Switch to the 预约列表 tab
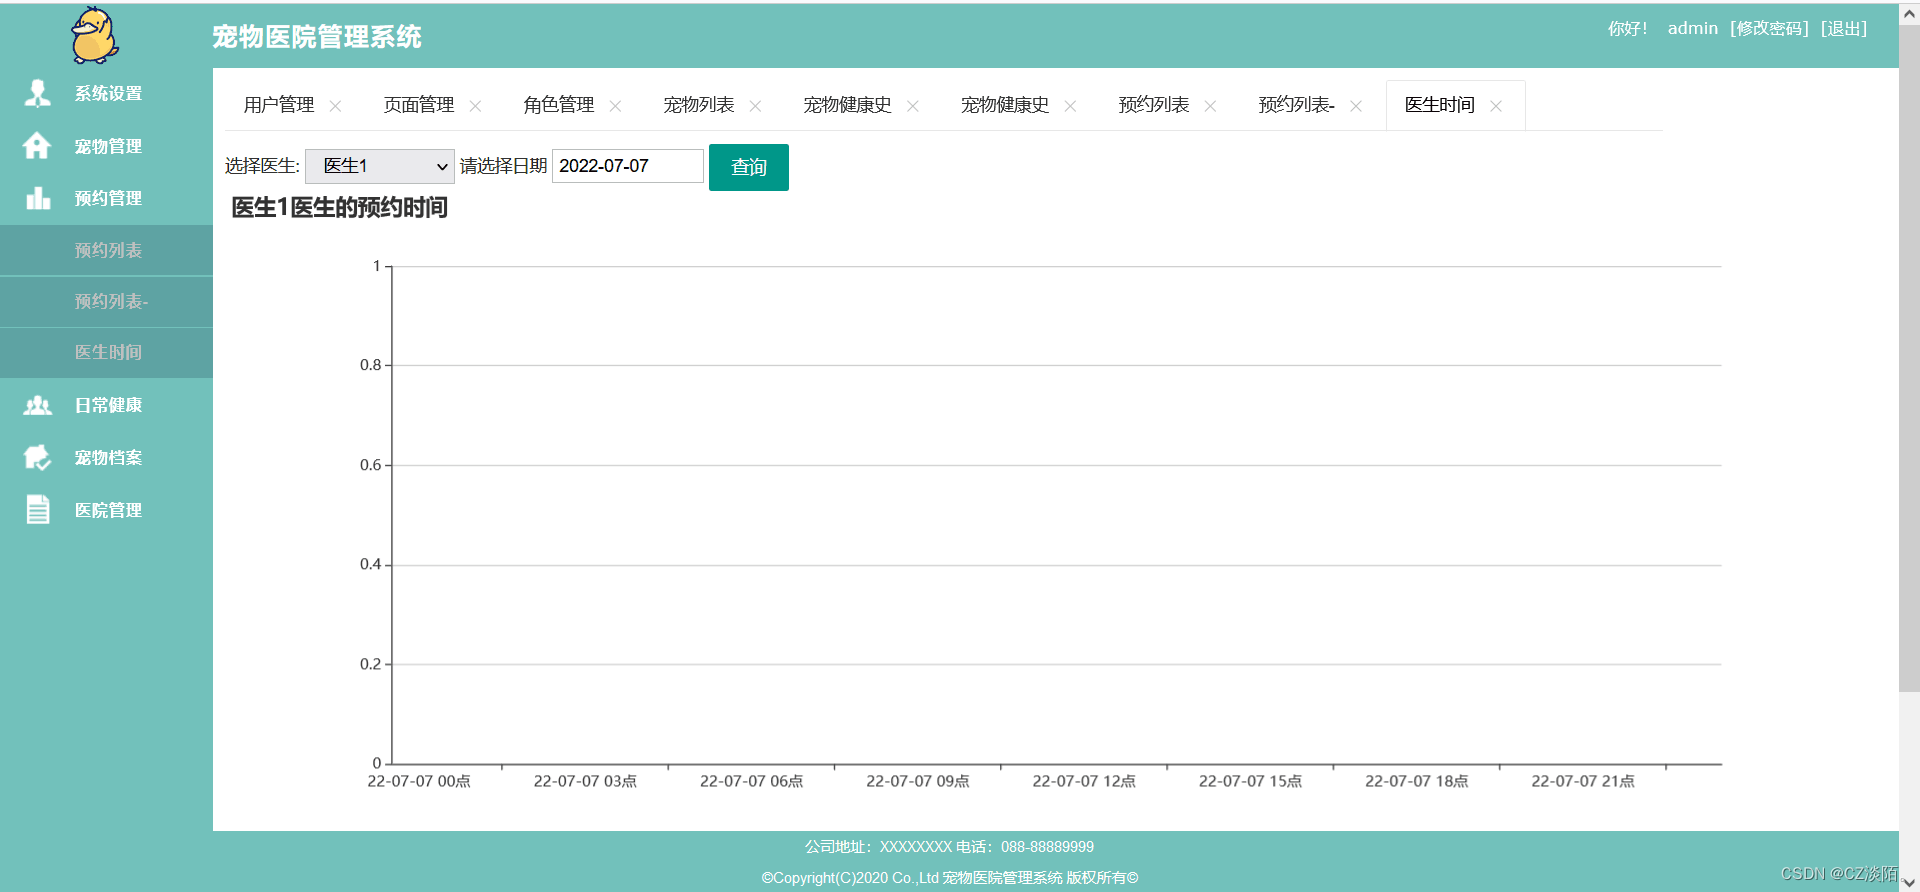The width and height of the screenshot is (1920, 892). tap(1154, 105)
